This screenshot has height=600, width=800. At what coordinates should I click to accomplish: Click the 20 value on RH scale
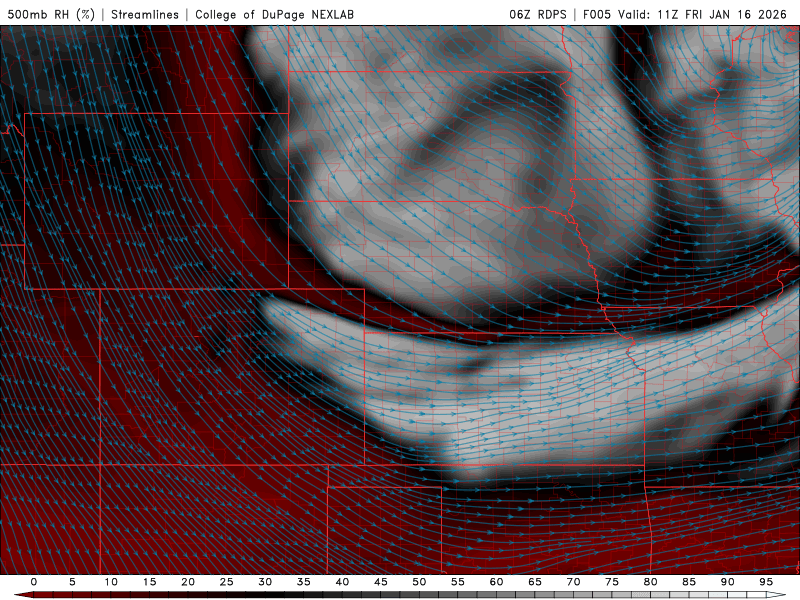click(x=188, y=582)
